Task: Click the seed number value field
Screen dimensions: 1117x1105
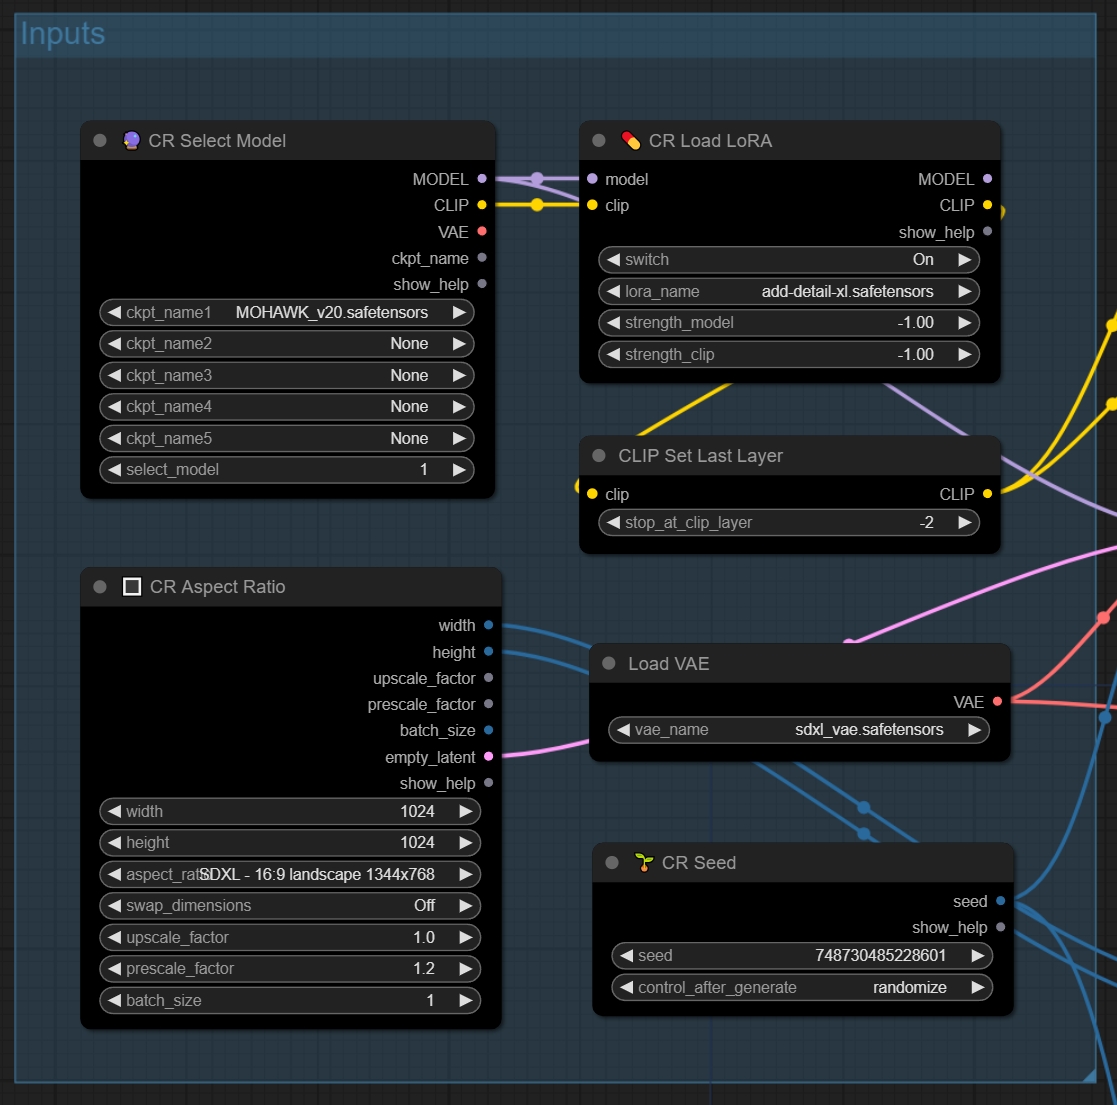Action: 801,956
